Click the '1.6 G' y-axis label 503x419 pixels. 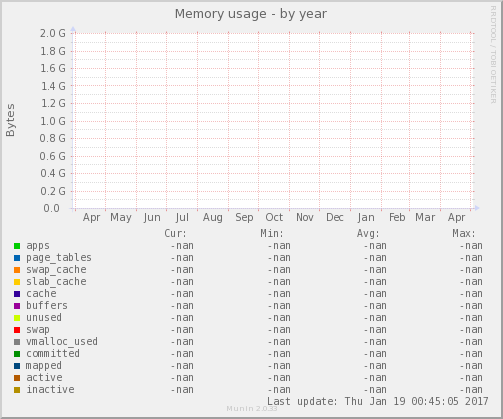click(53, 68)
